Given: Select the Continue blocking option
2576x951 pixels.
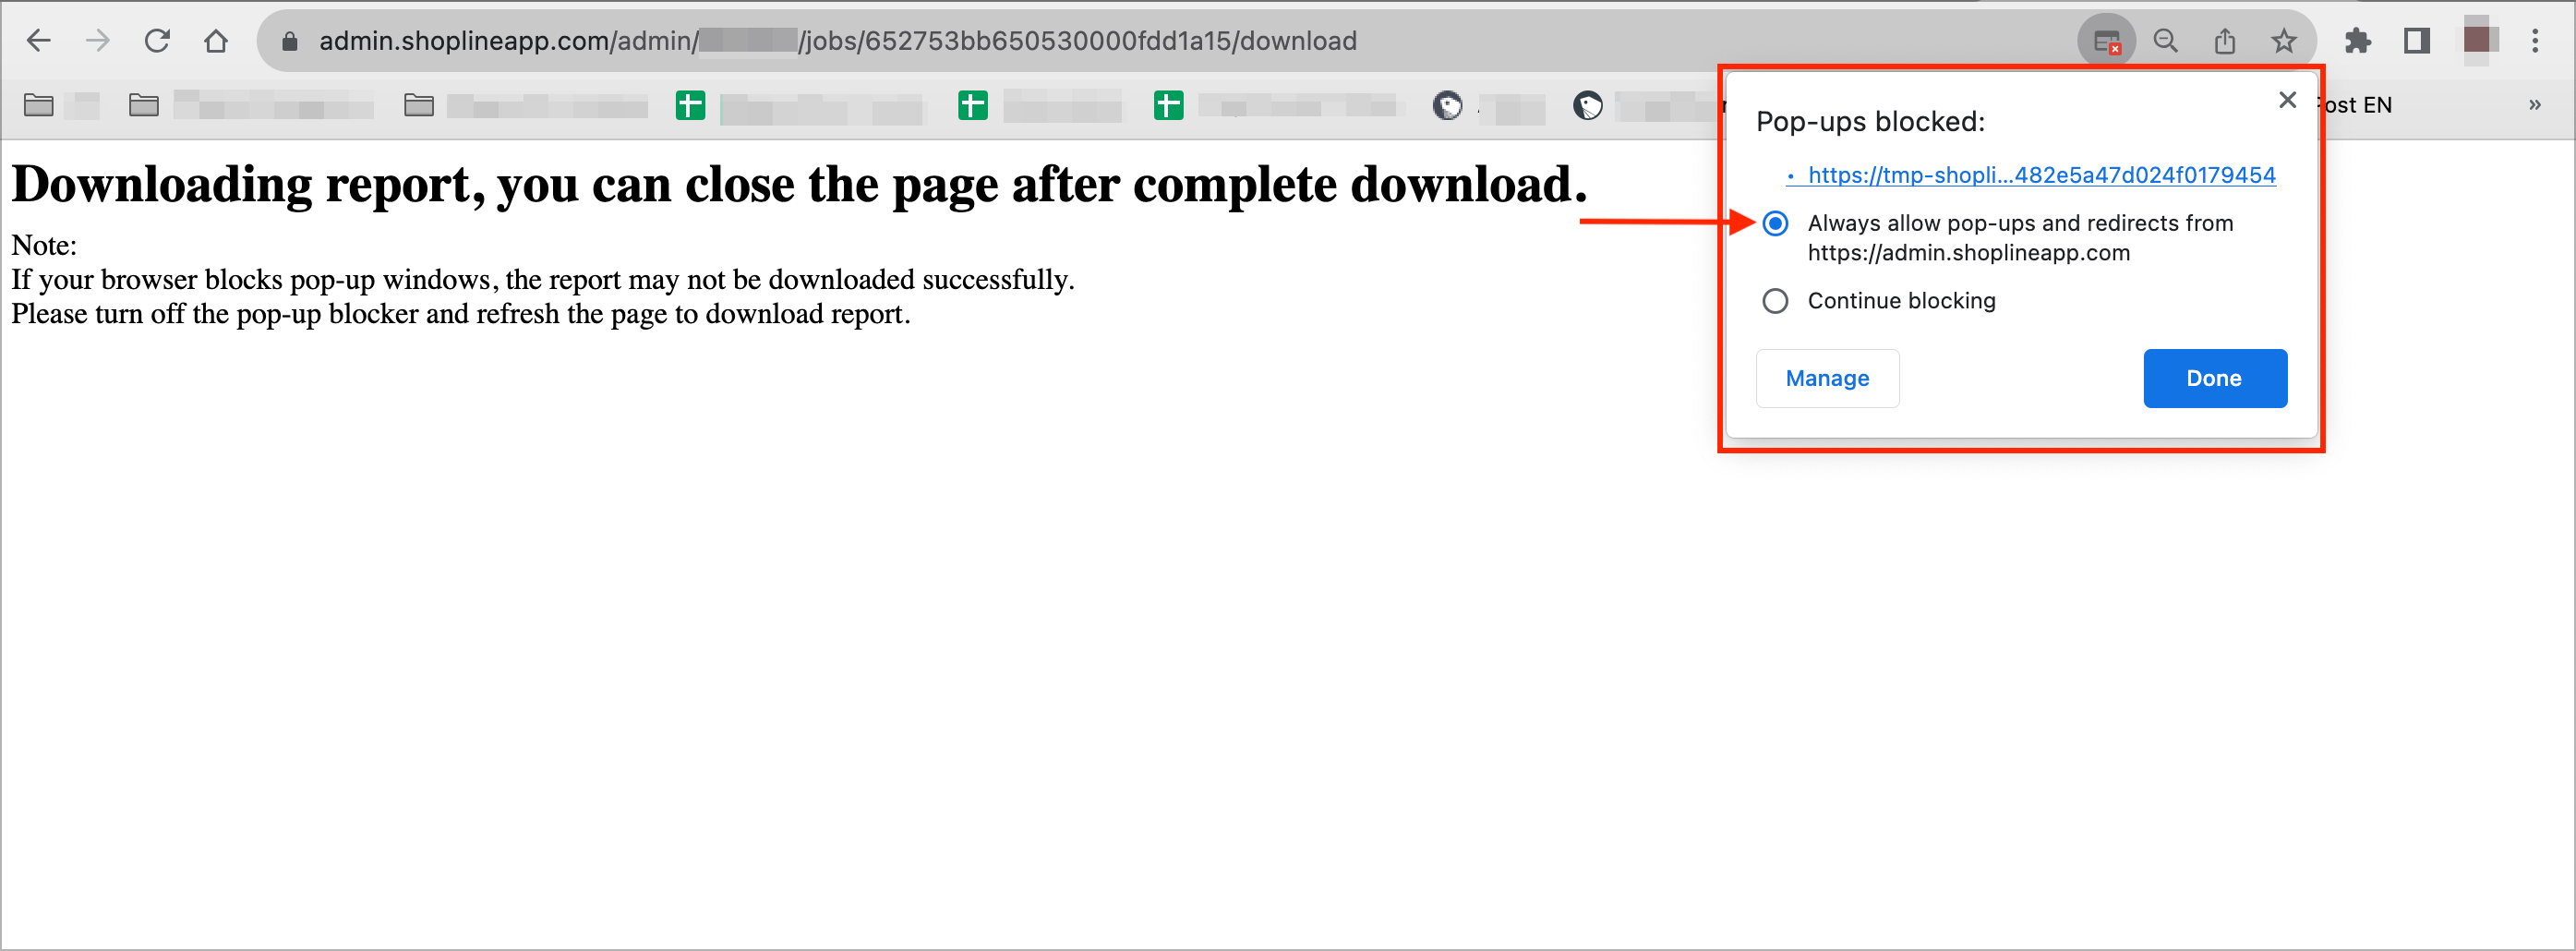Looking at the screenshot, I should pos(1775,301).
